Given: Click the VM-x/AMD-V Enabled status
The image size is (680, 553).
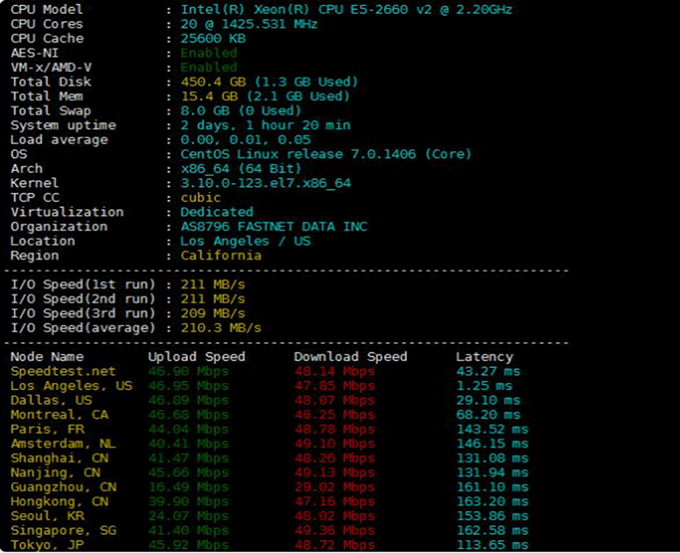Looking at the screenshot, I should [209, 67].
